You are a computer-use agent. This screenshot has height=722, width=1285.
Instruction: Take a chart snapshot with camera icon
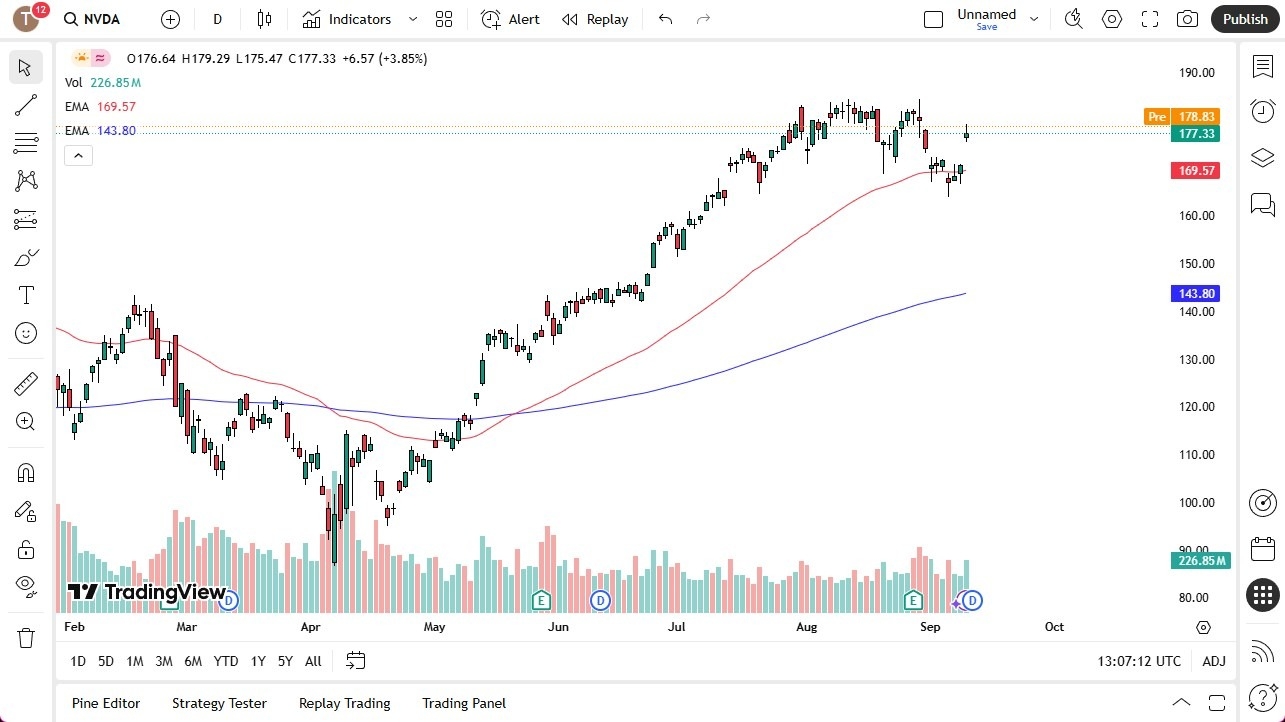click(x=1187, y=18)
